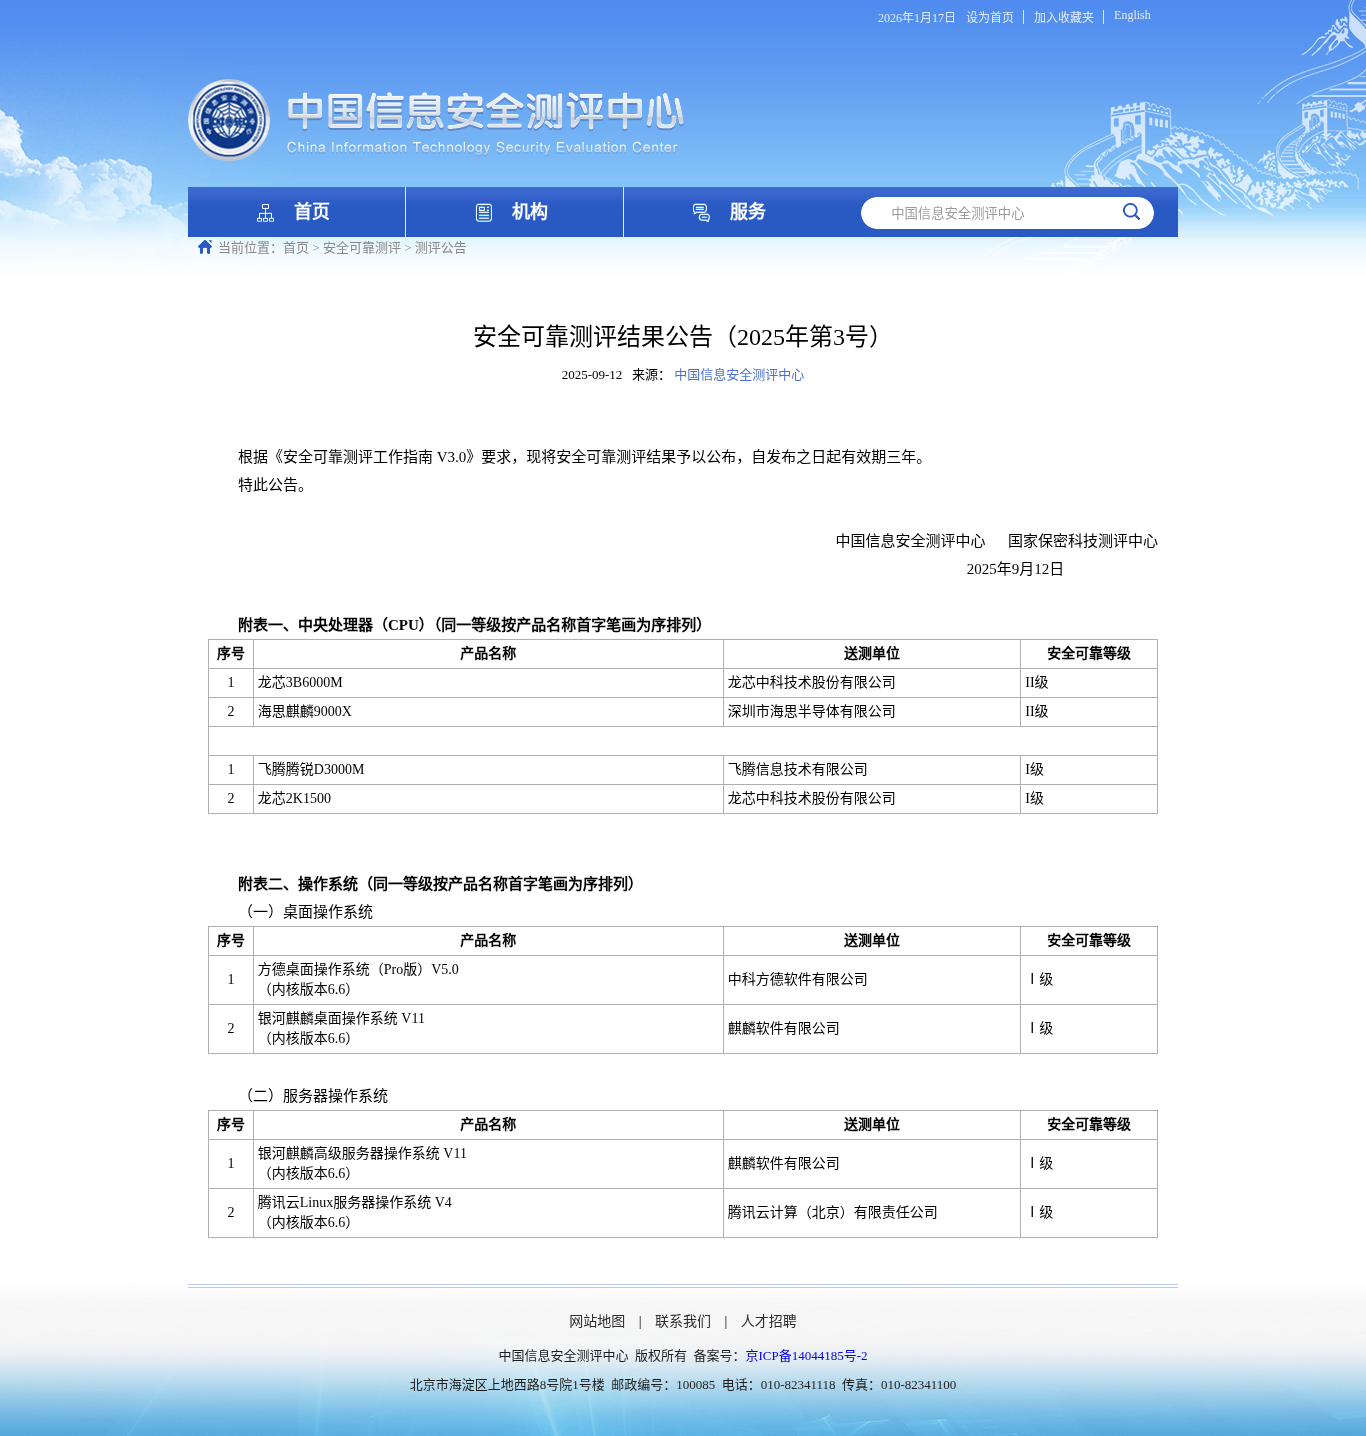Click the 首页 org-chart icon in navigation
1366x1436 pixels.
[x=265, y=213]
